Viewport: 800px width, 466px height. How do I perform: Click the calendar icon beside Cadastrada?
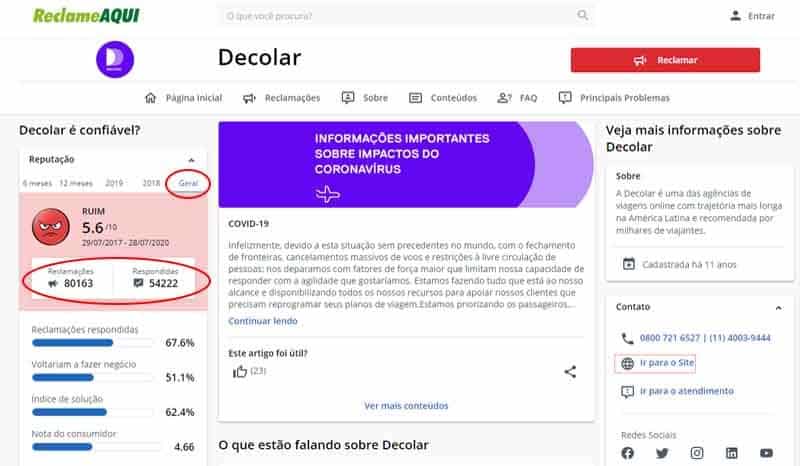click(629, 264)
